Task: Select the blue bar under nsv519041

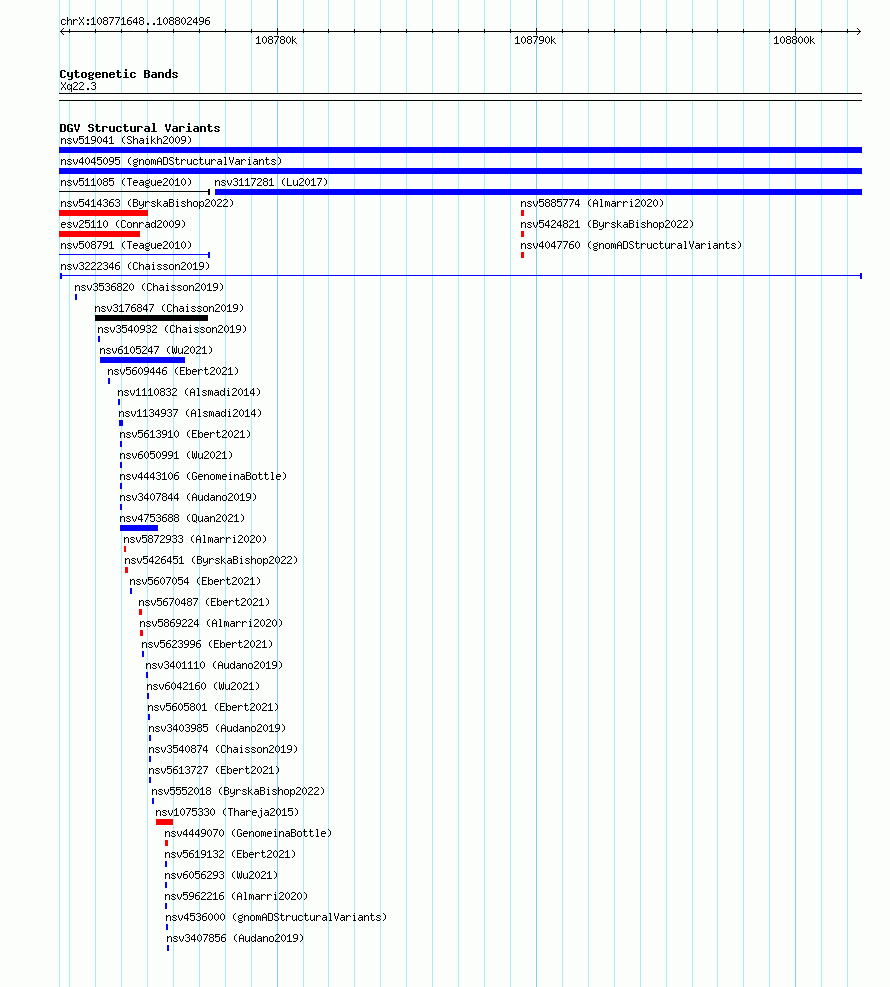Action: [x=460, y=150]
